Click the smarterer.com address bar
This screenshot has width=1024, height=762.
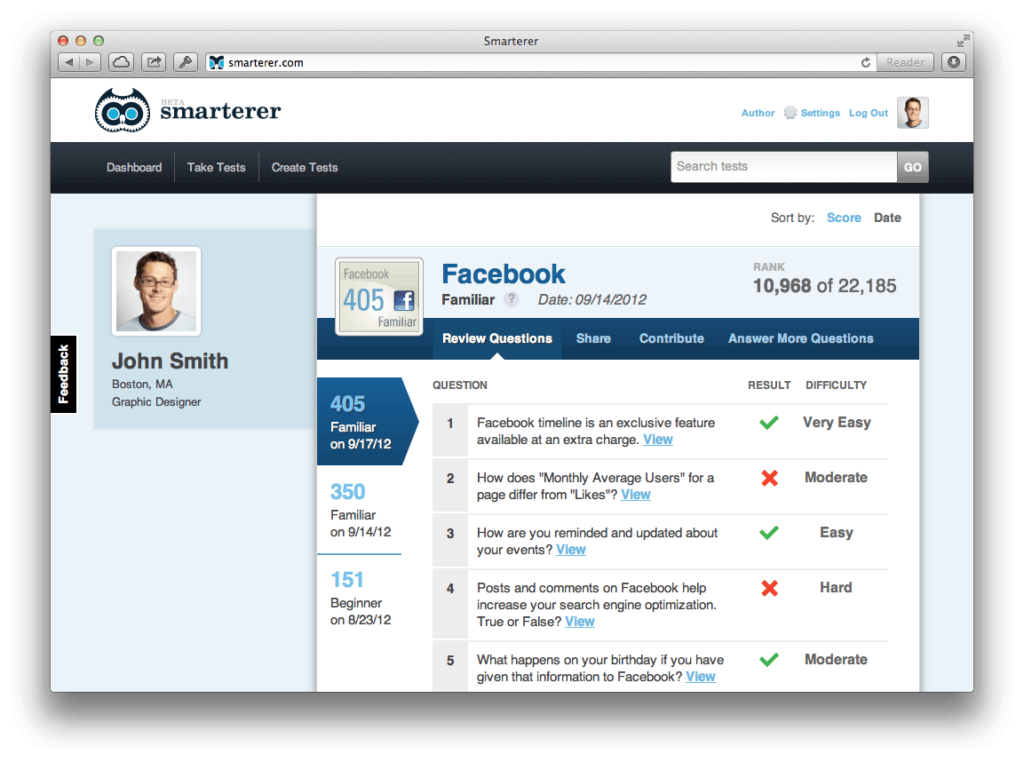(x=539, y=63)
